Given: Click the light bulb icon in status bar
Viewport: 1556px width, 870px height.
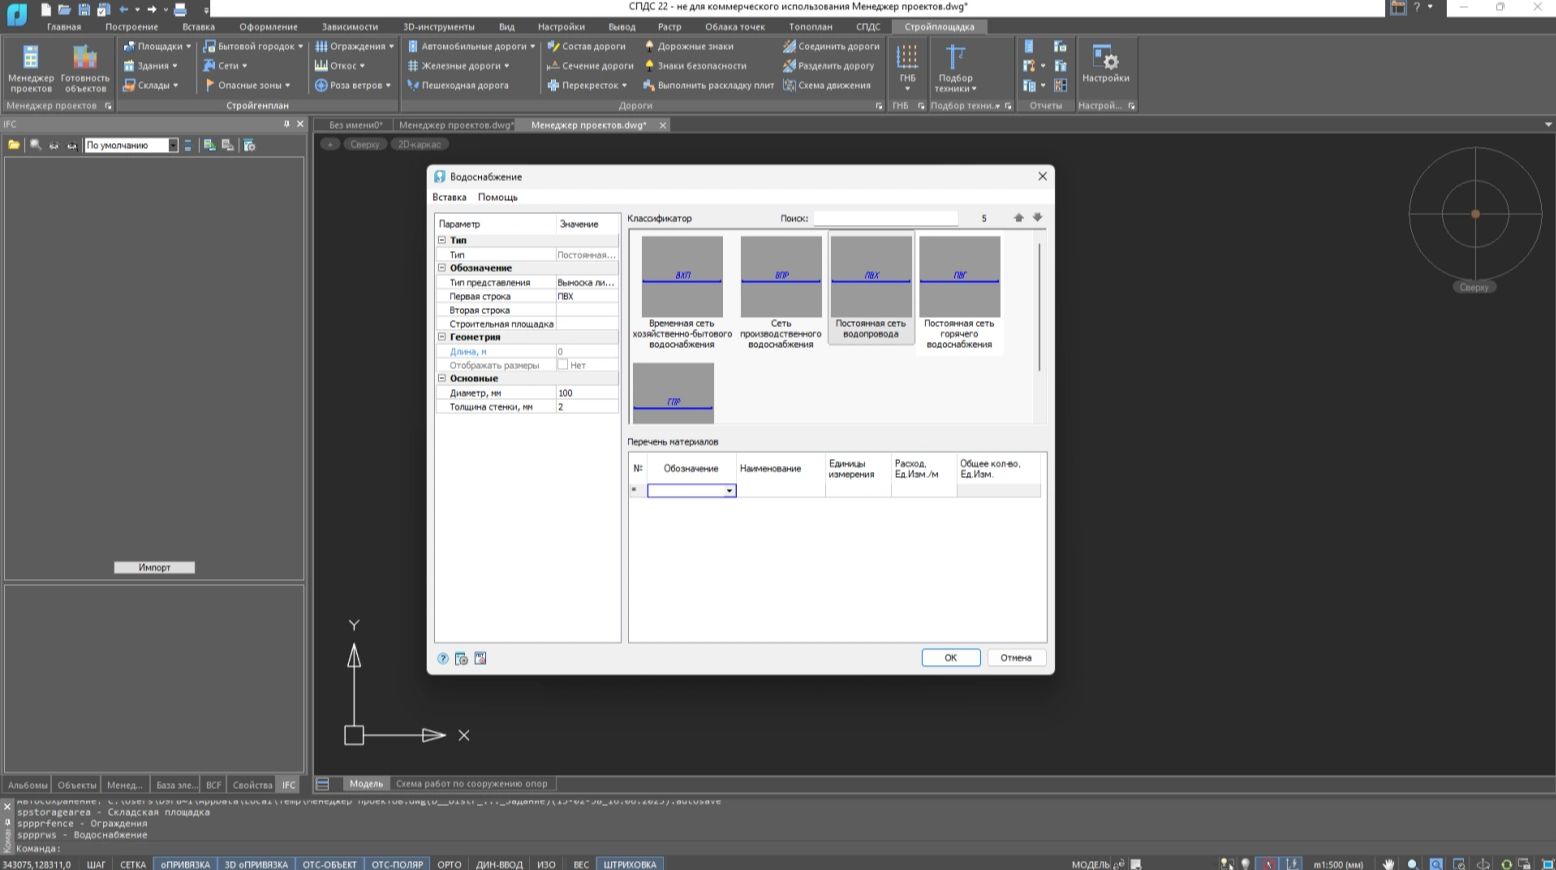Looking at the screenshot, I should 1245,864.
